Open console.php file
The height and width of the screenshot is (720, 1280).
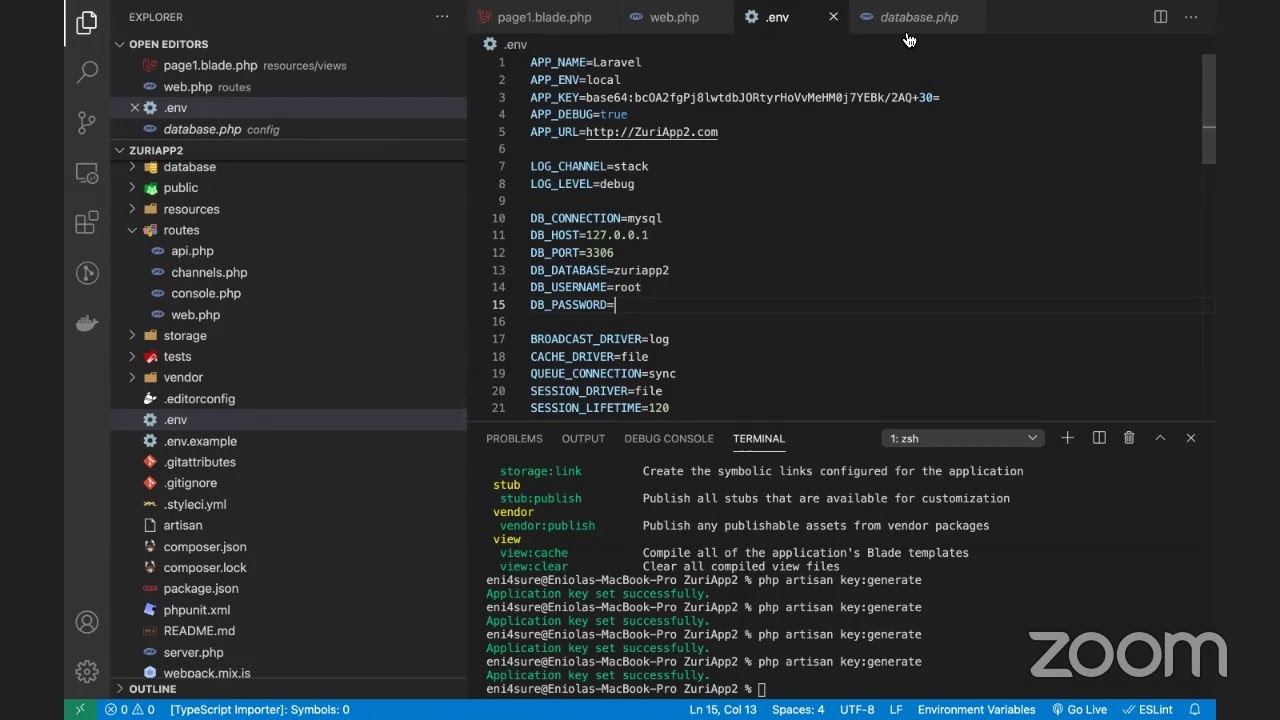pyautogui.click(x=206, y=294)
